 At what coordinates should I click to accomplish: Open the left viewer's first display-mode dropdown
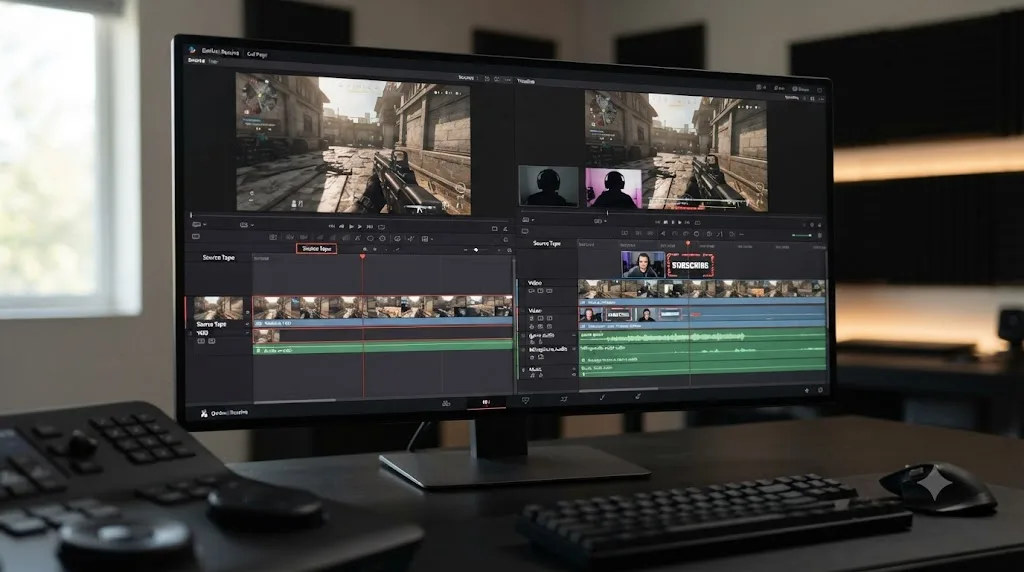pyautogui.click(x=199, y=225)
